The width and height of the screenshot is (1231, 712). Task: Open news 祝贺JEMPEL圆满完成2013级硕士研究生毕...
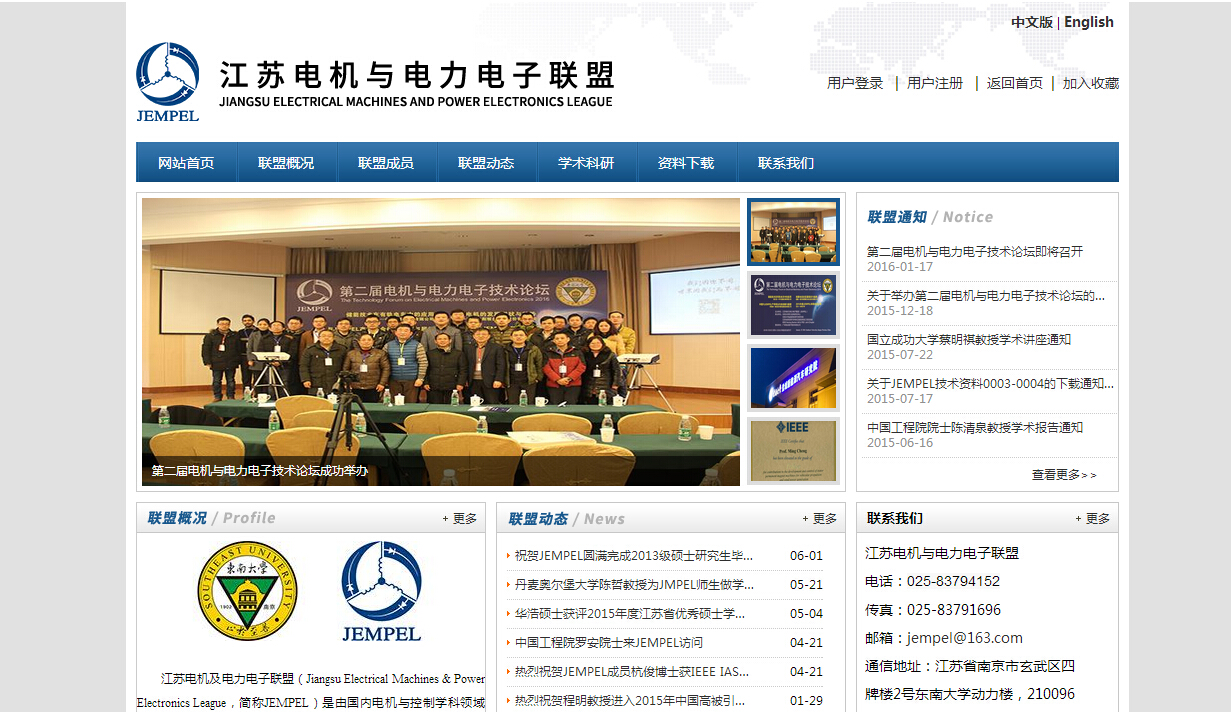click(x=634, y=556)
